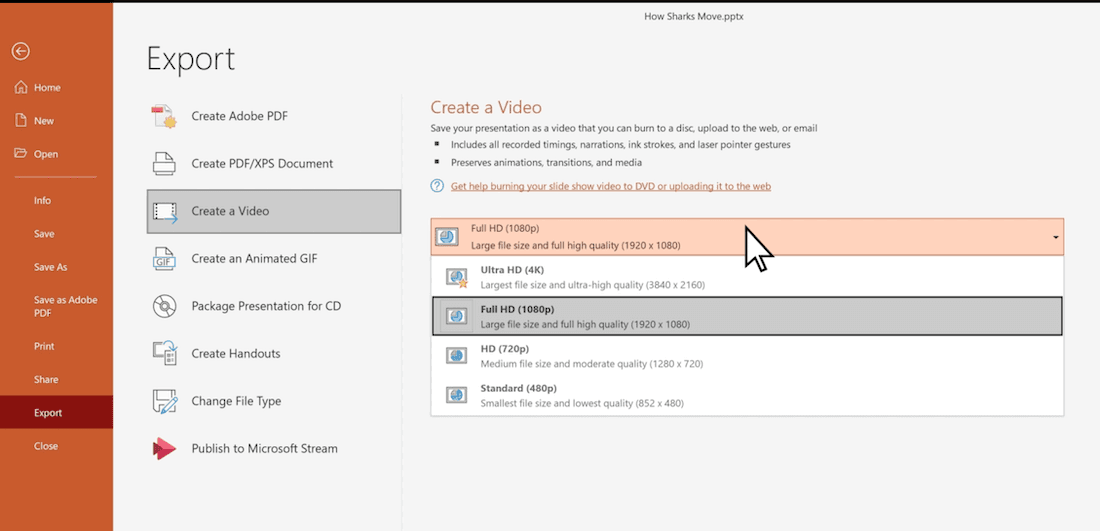This screenshot has height=531, width=1100.
Task: Click Home in the backstage sidebar
Action: click(x=47, y=87)
